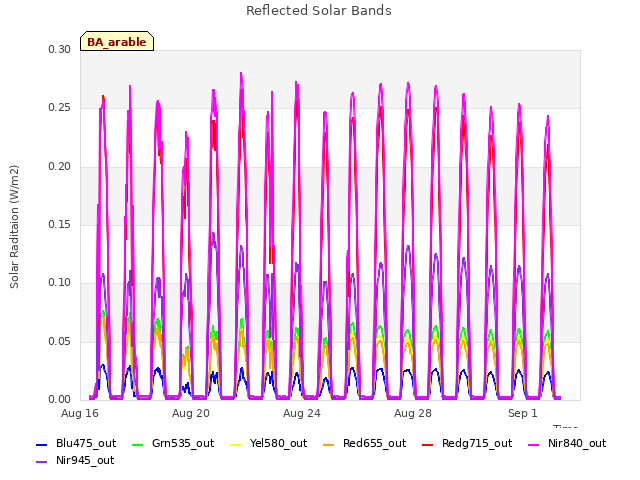Click the Solar Raditaion (W/m2) axis label
Screen dimensions: 640x480
pos(14,227)
